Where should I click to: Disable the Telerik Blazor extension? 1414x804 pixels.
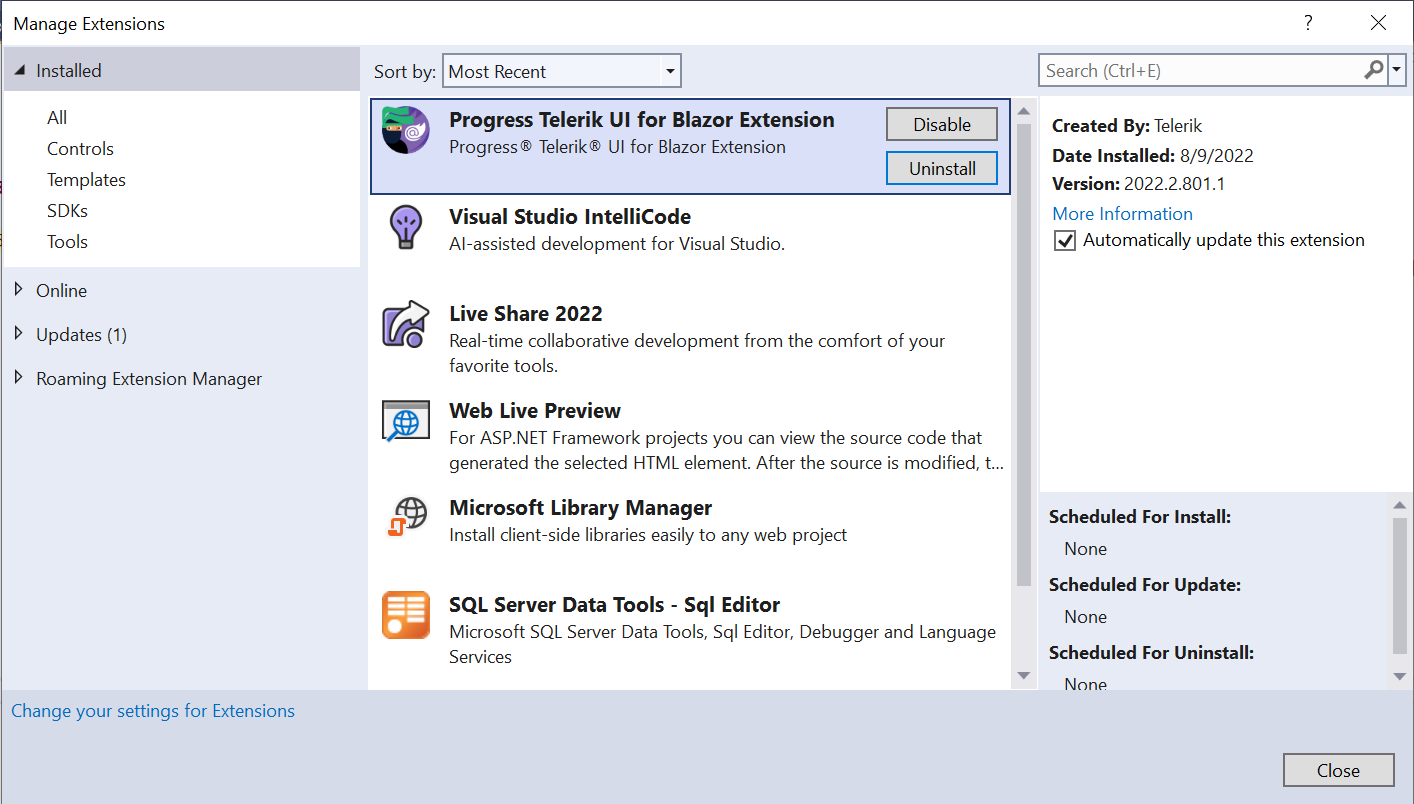coord(941,124)
